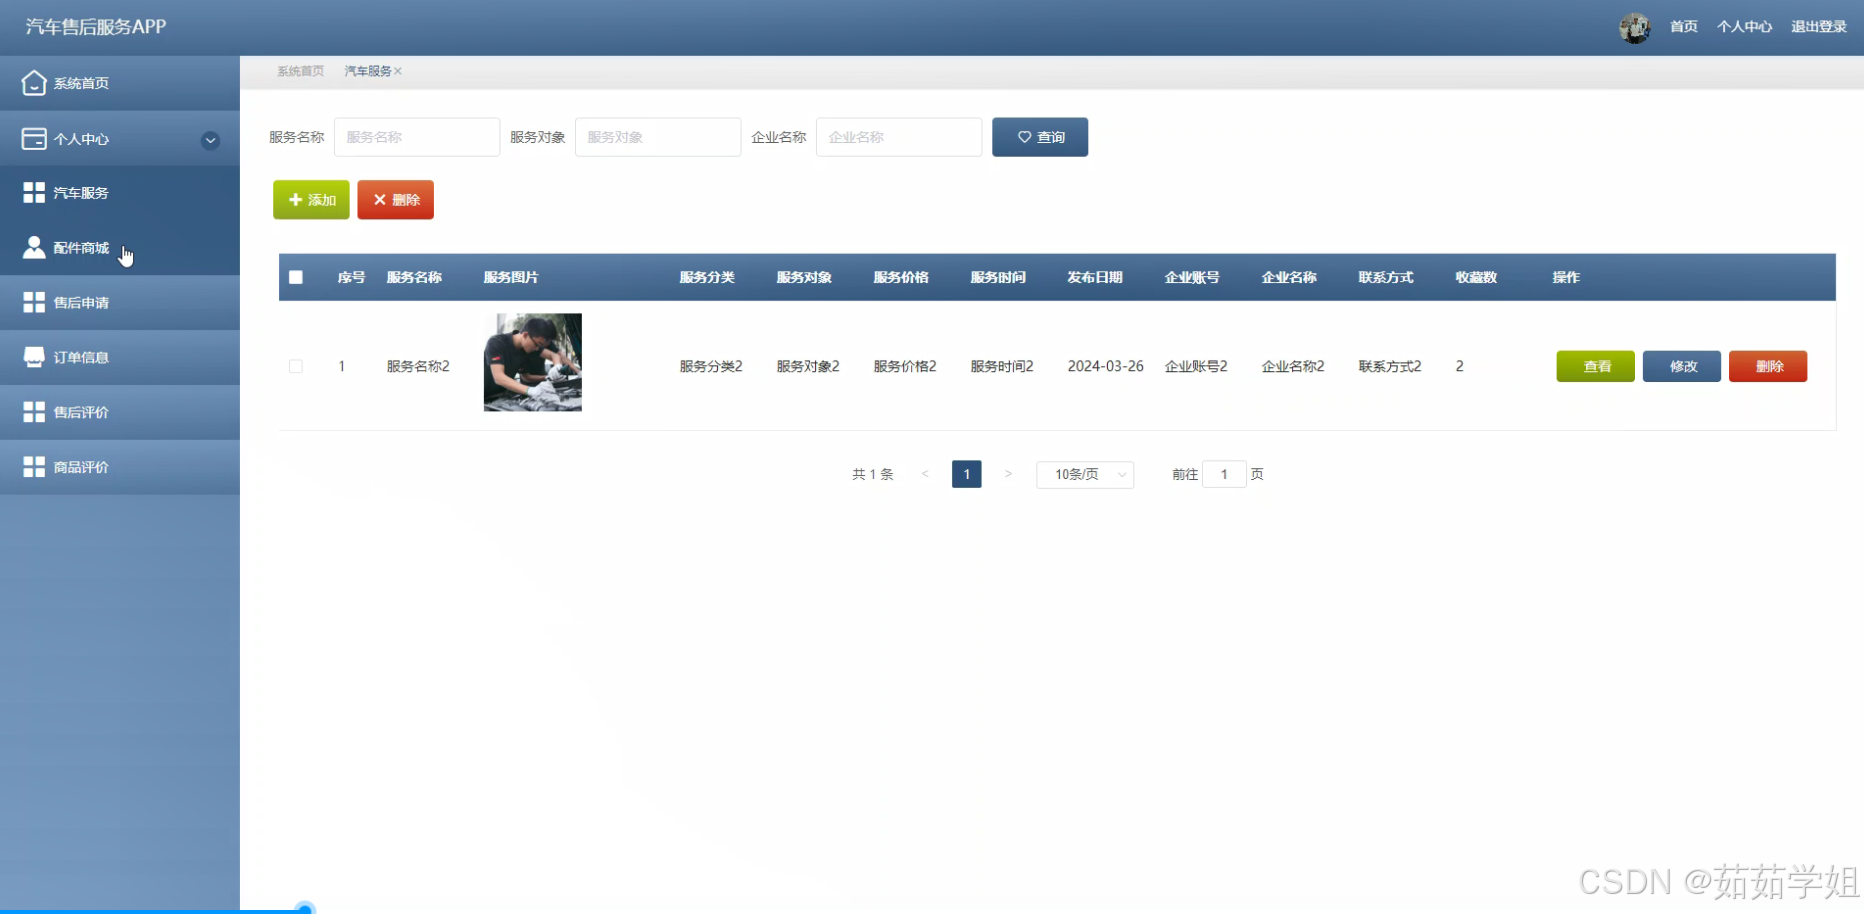Open 售后申请 in the sidebar
This screenshot has width=1864, height=914.
(x=120, y=302)
